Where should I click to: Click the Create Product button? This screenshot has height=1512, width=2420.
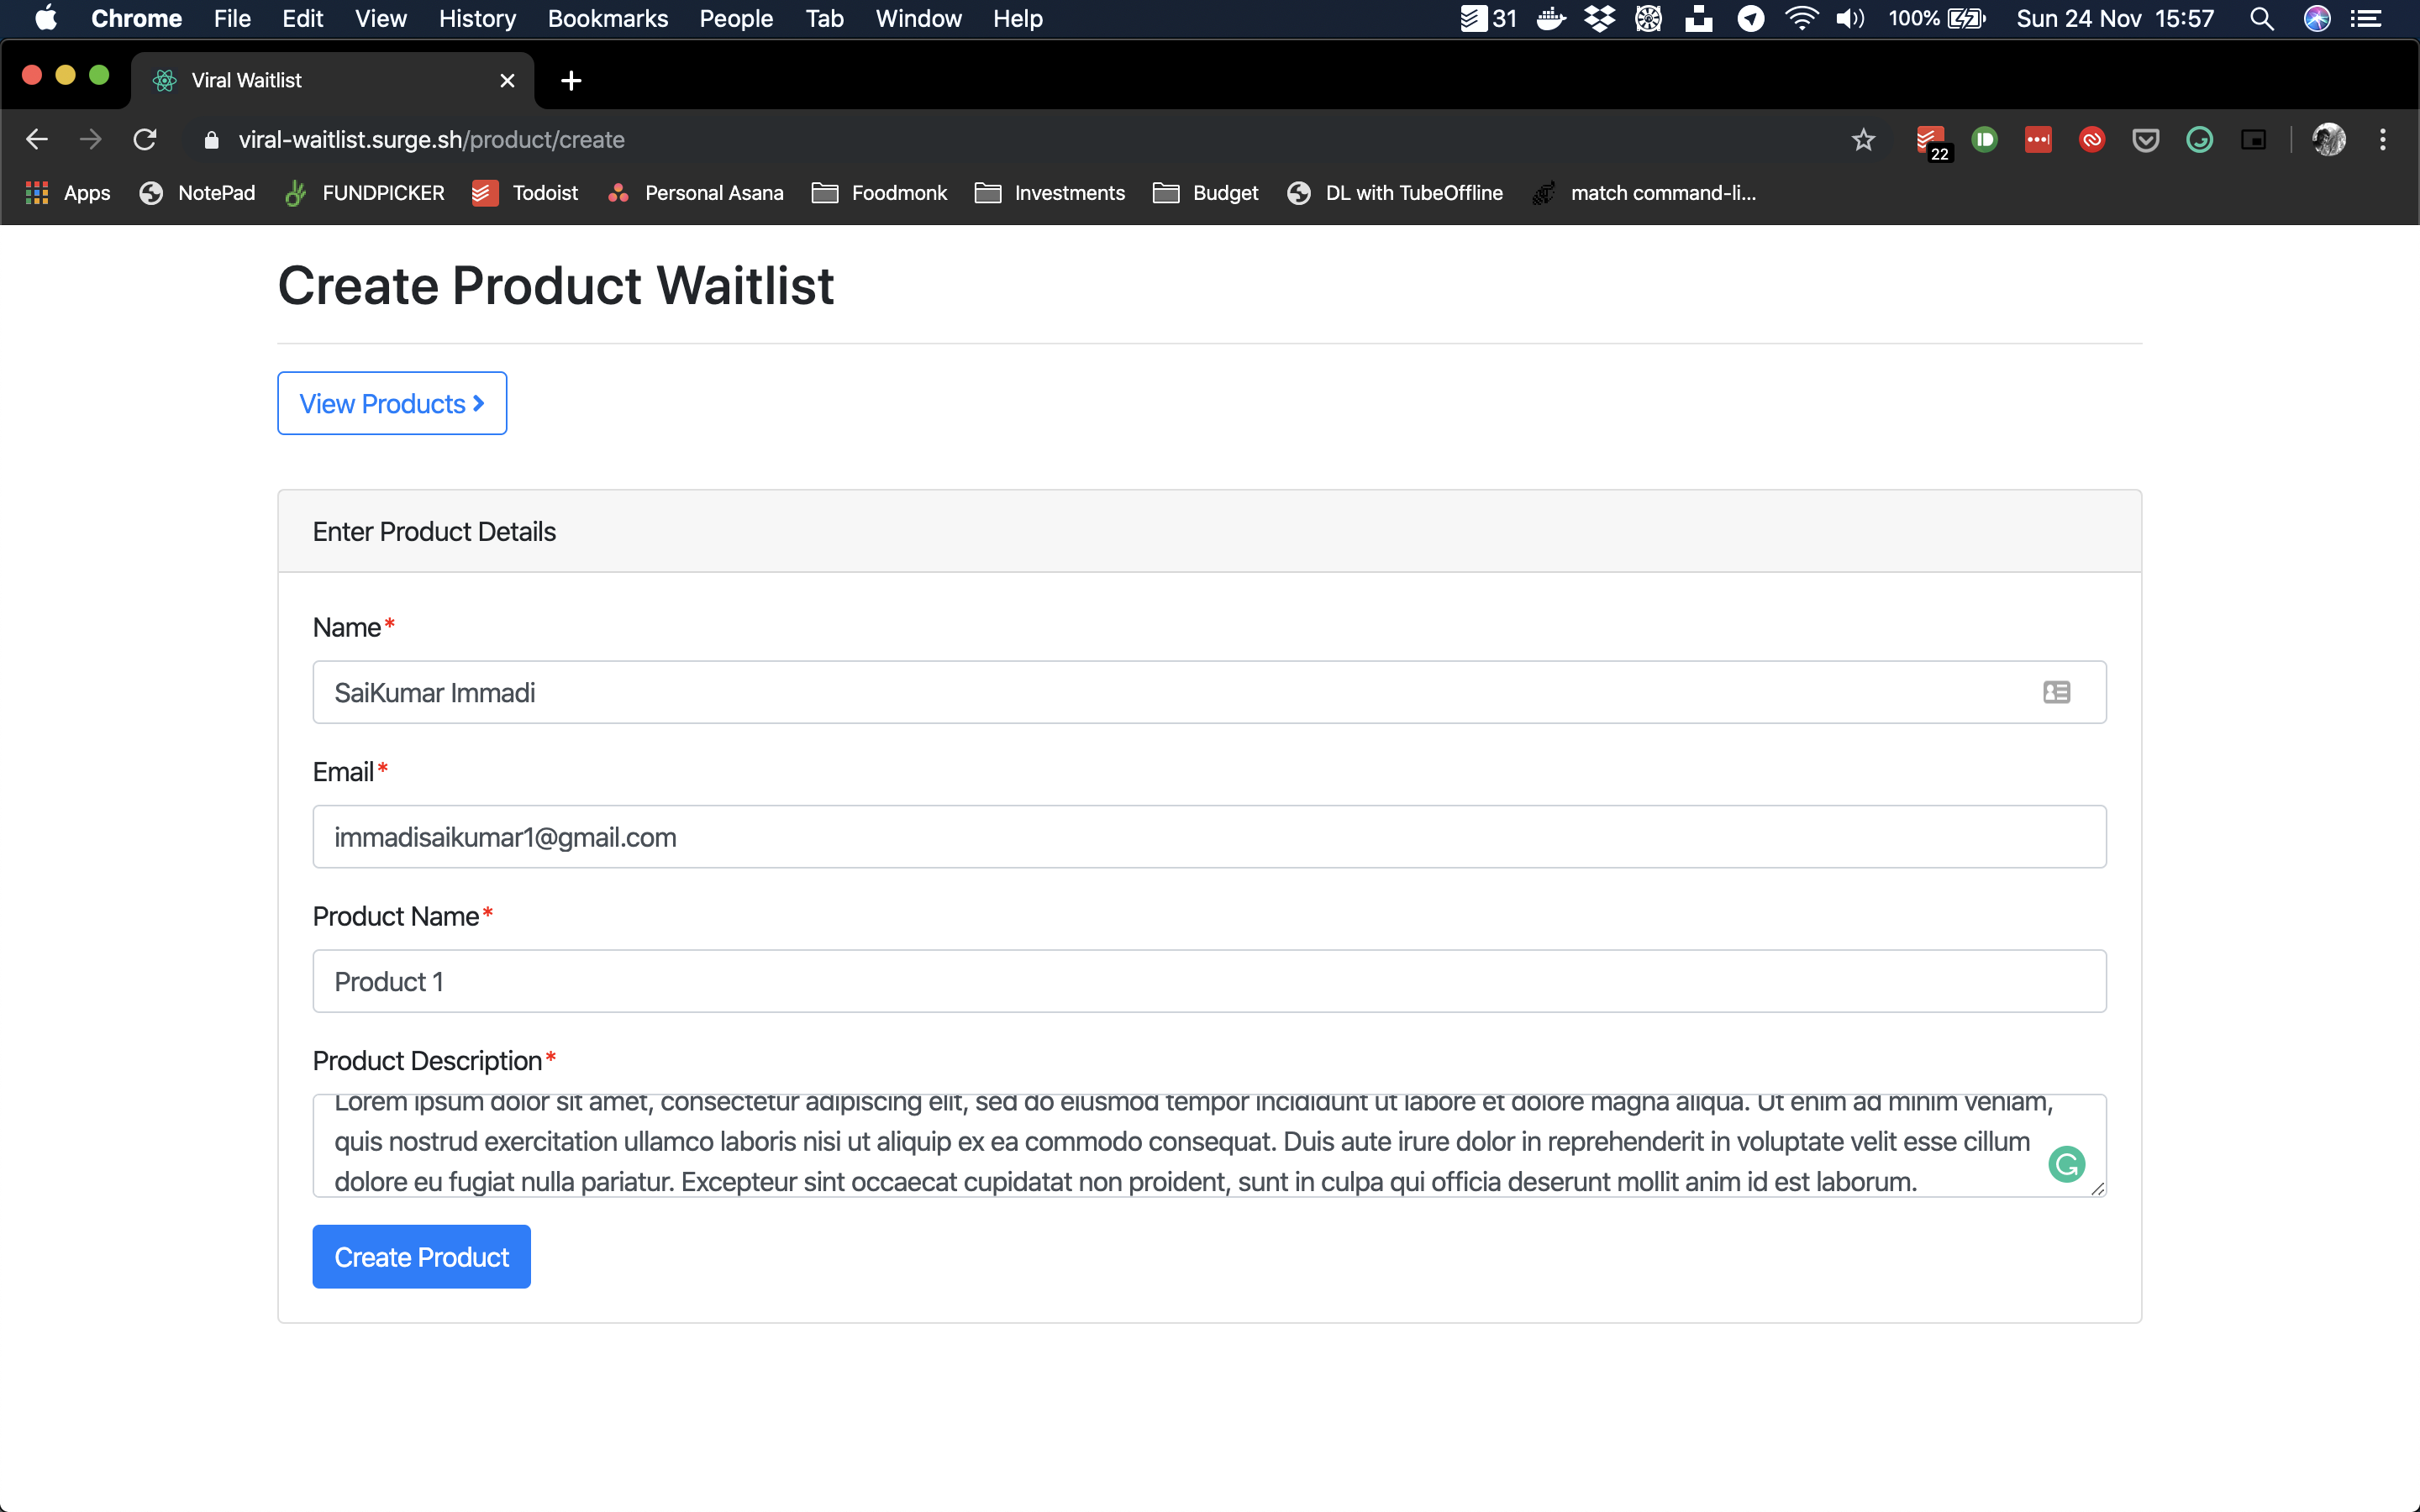point(421,1256)
